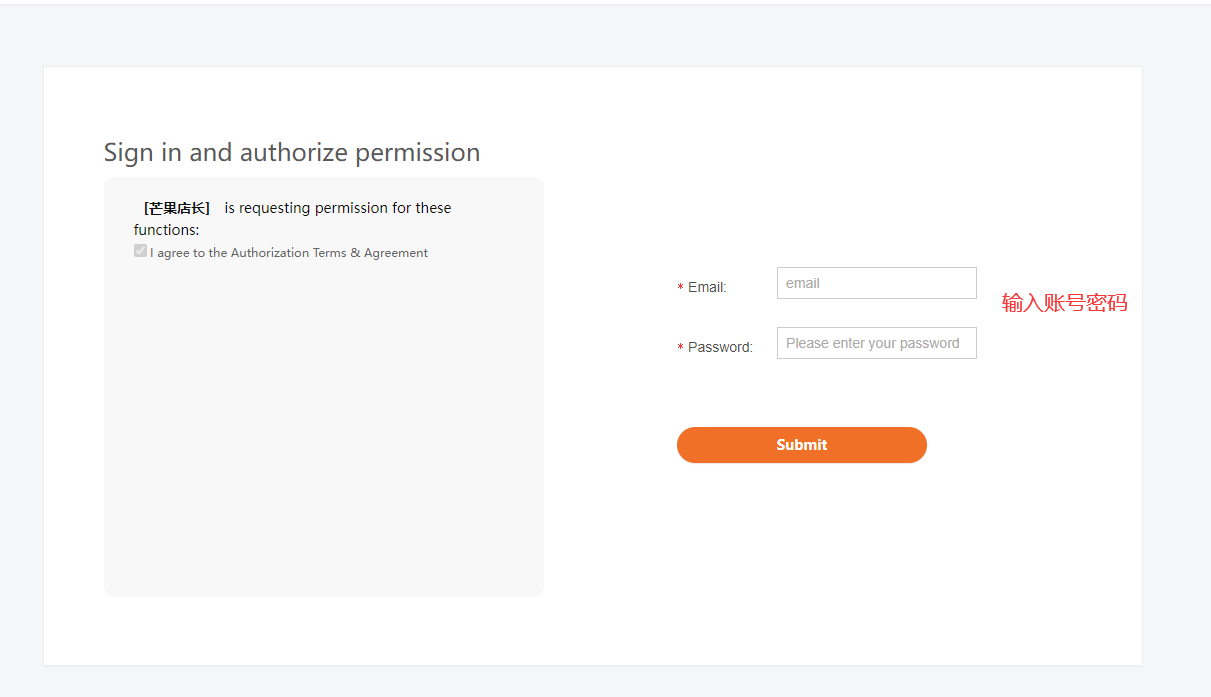Click the 'is requesting permission for these' text
Viewport: 1211px width, 697px height.
[338, 208]
